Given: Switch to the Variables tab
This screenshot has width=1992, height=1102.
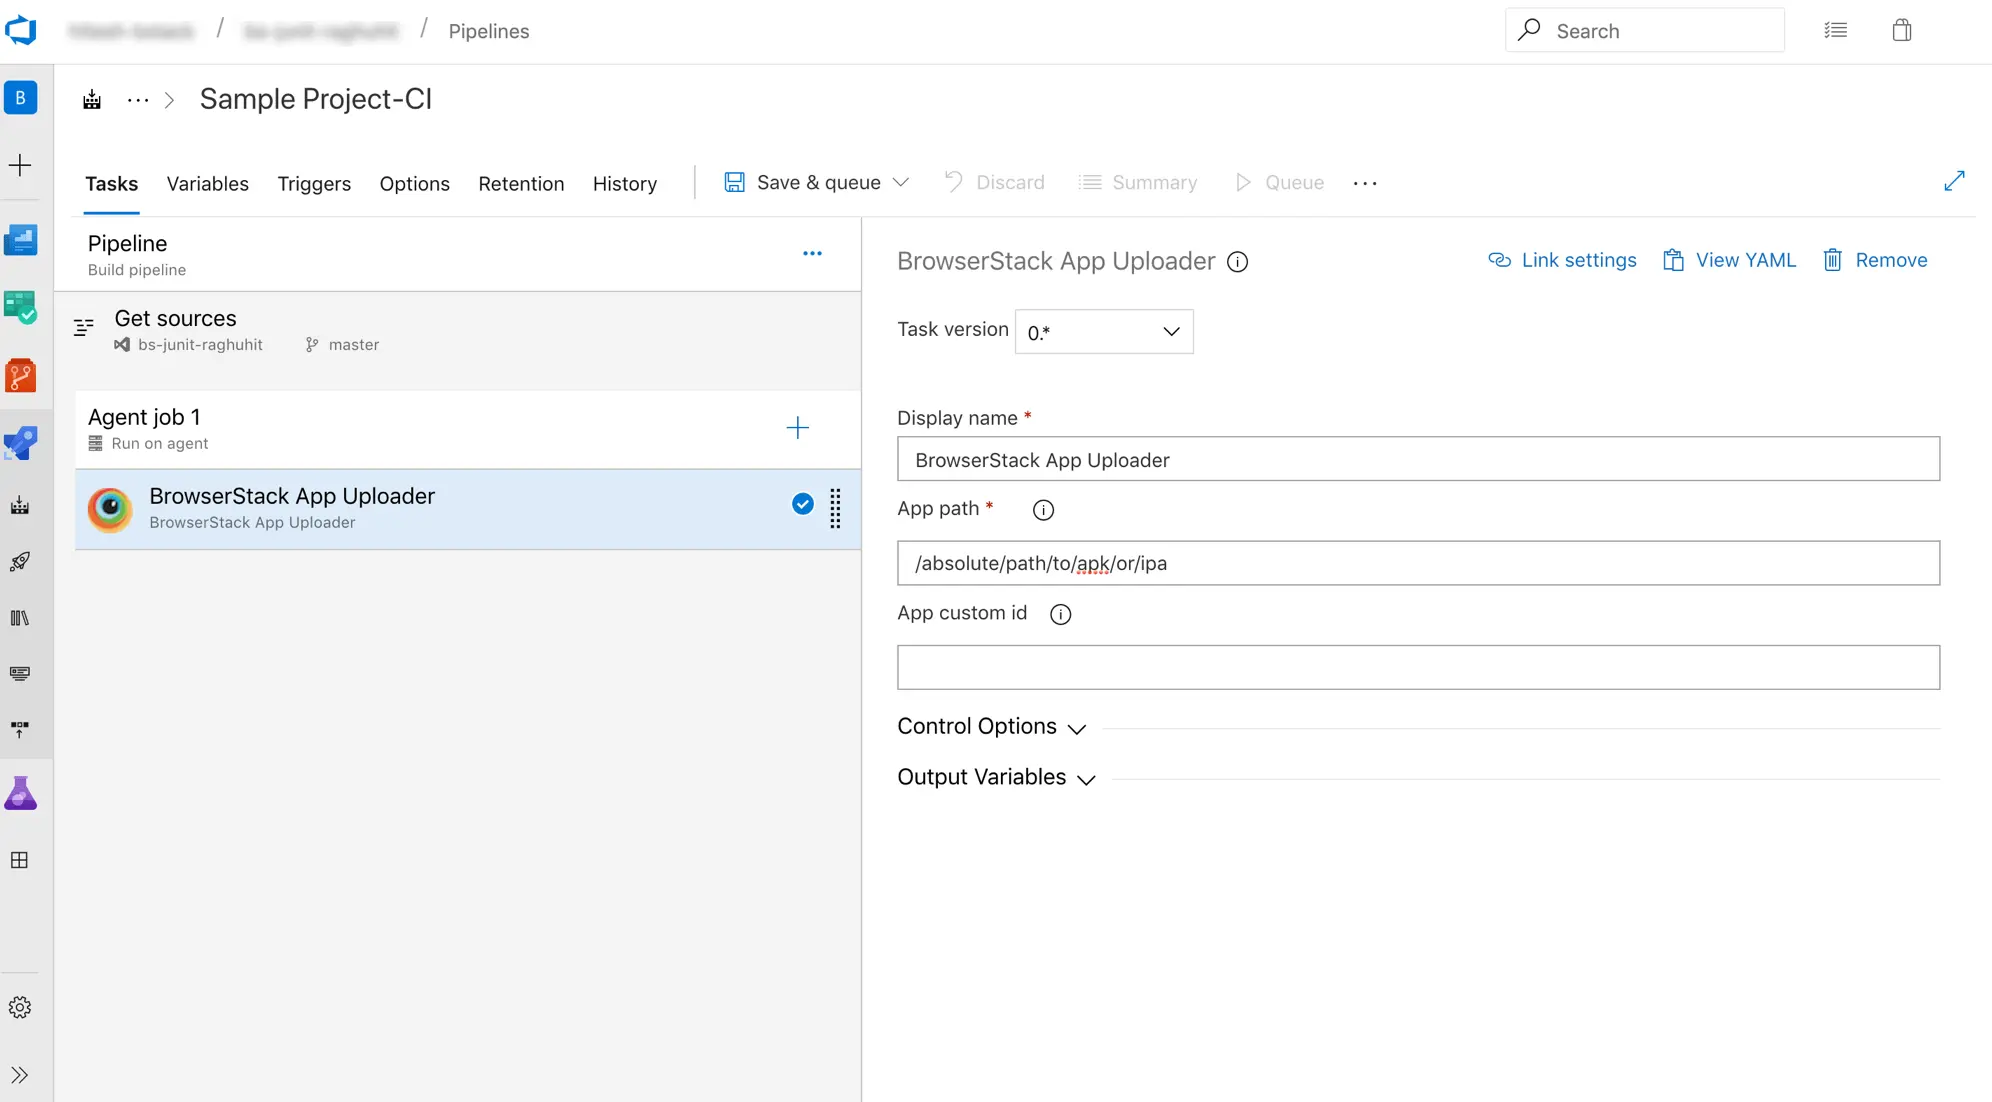Looking at the screenshot, I should (207, 183).
